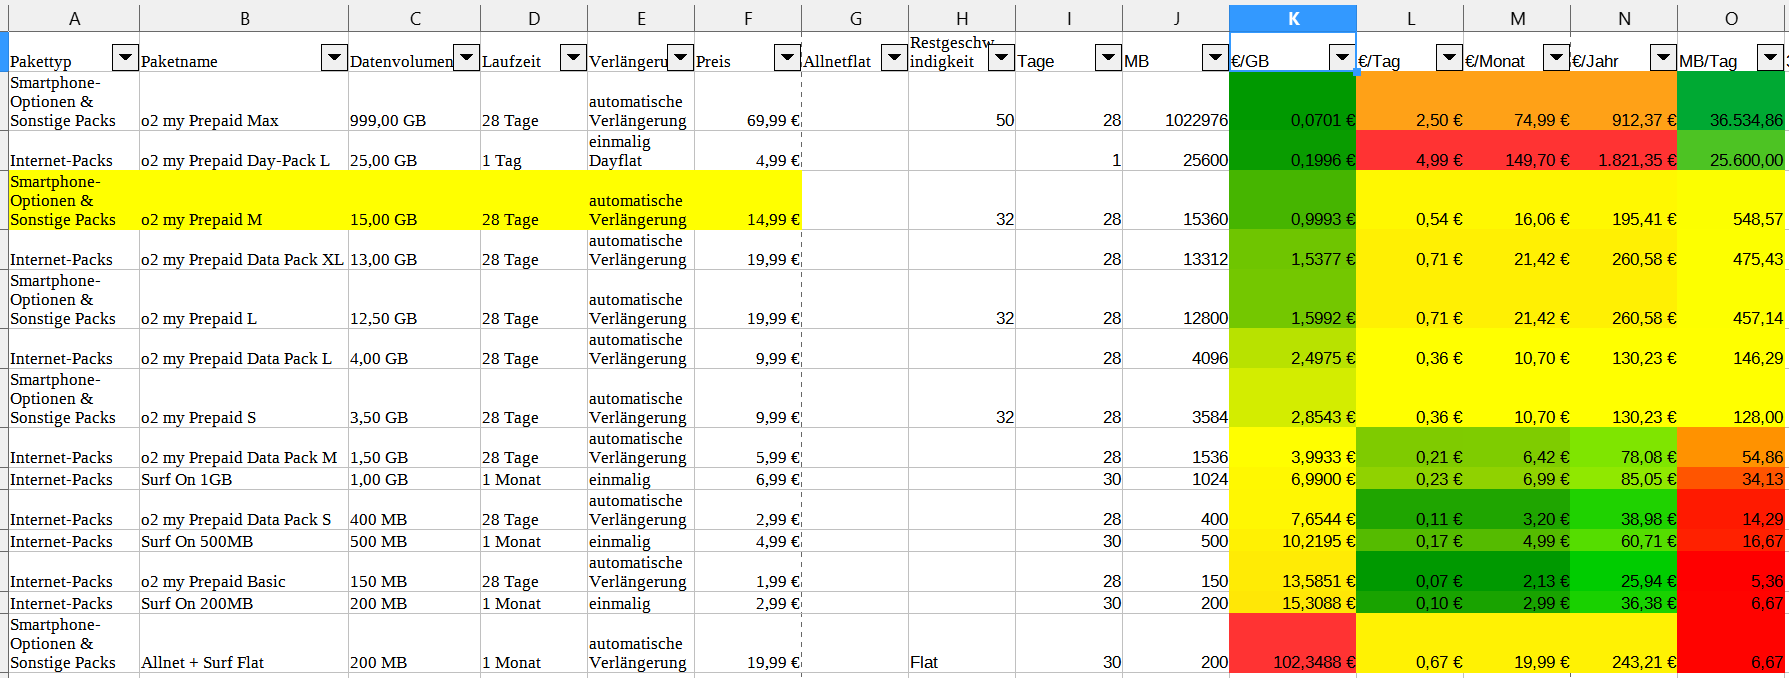The image size is (1789, 678).
Task: Click the cell 'o2 my Prepaid S'
Action: [244, 398]
